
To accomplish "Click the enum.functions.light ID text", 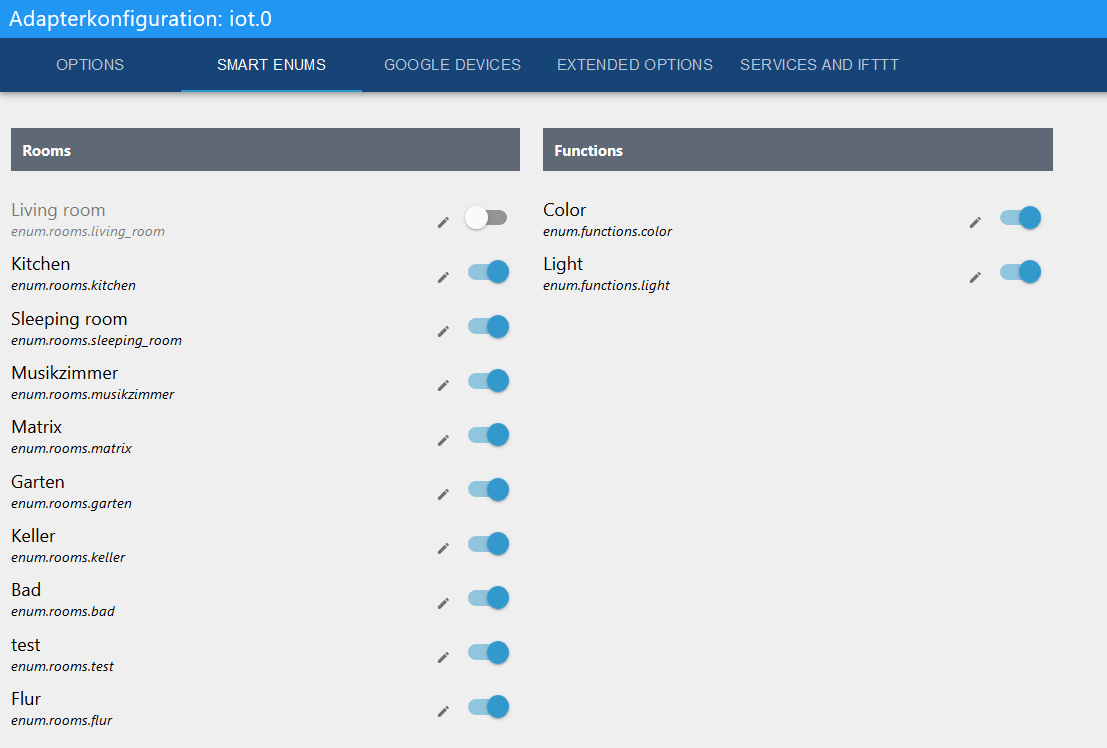I will pos(606,286).
